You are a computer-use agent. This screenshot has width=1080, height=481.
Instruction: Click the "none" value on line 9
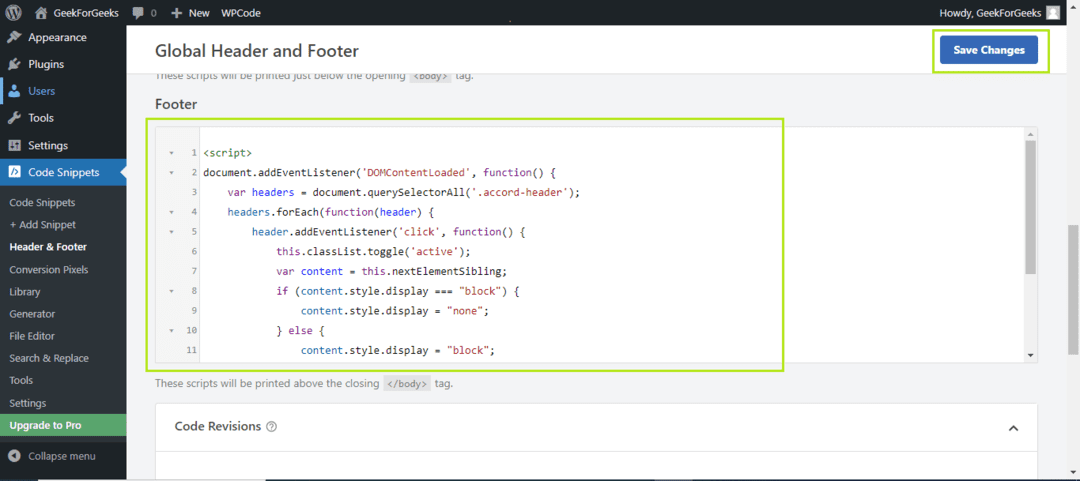[465, 311]
